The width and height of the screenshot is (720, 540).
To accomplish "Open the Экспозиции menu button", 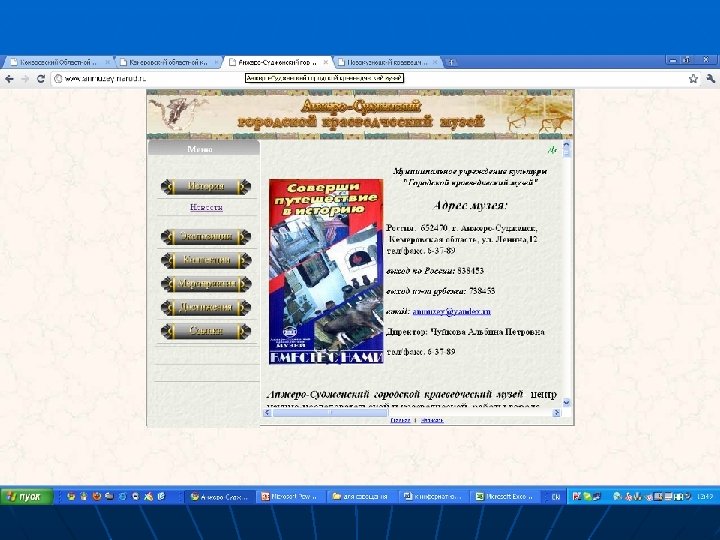I will click(206, 236).
